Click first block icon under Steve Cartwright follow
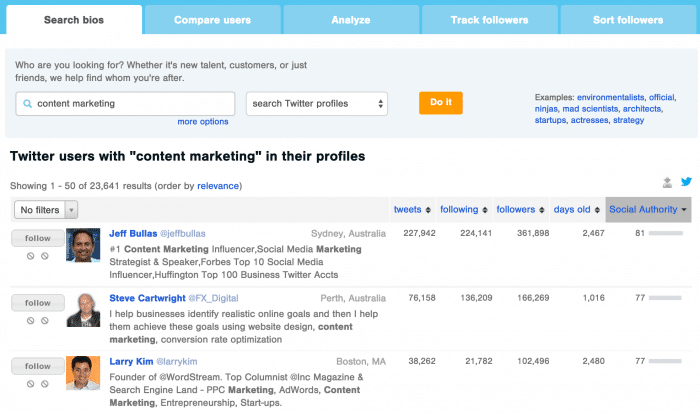 [x=30, y=321]
